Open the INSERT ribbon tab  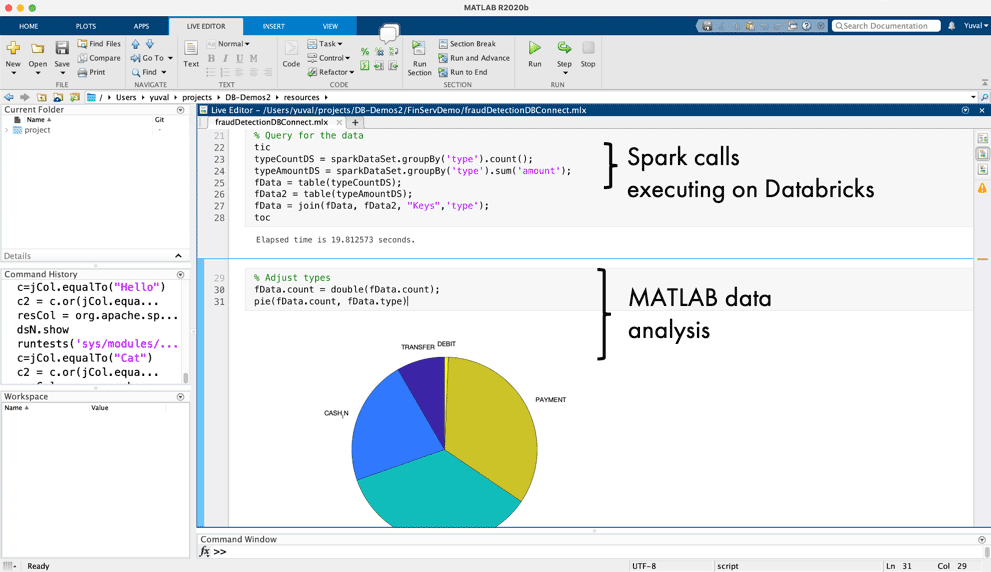273,26
